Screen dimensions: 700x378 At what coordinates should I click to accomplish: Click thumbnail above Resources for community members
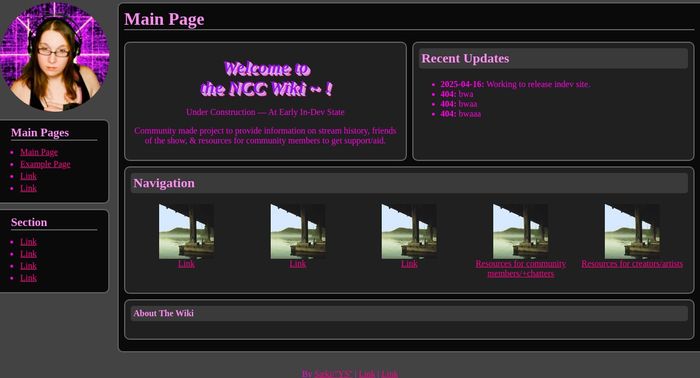tap(521, 231)
